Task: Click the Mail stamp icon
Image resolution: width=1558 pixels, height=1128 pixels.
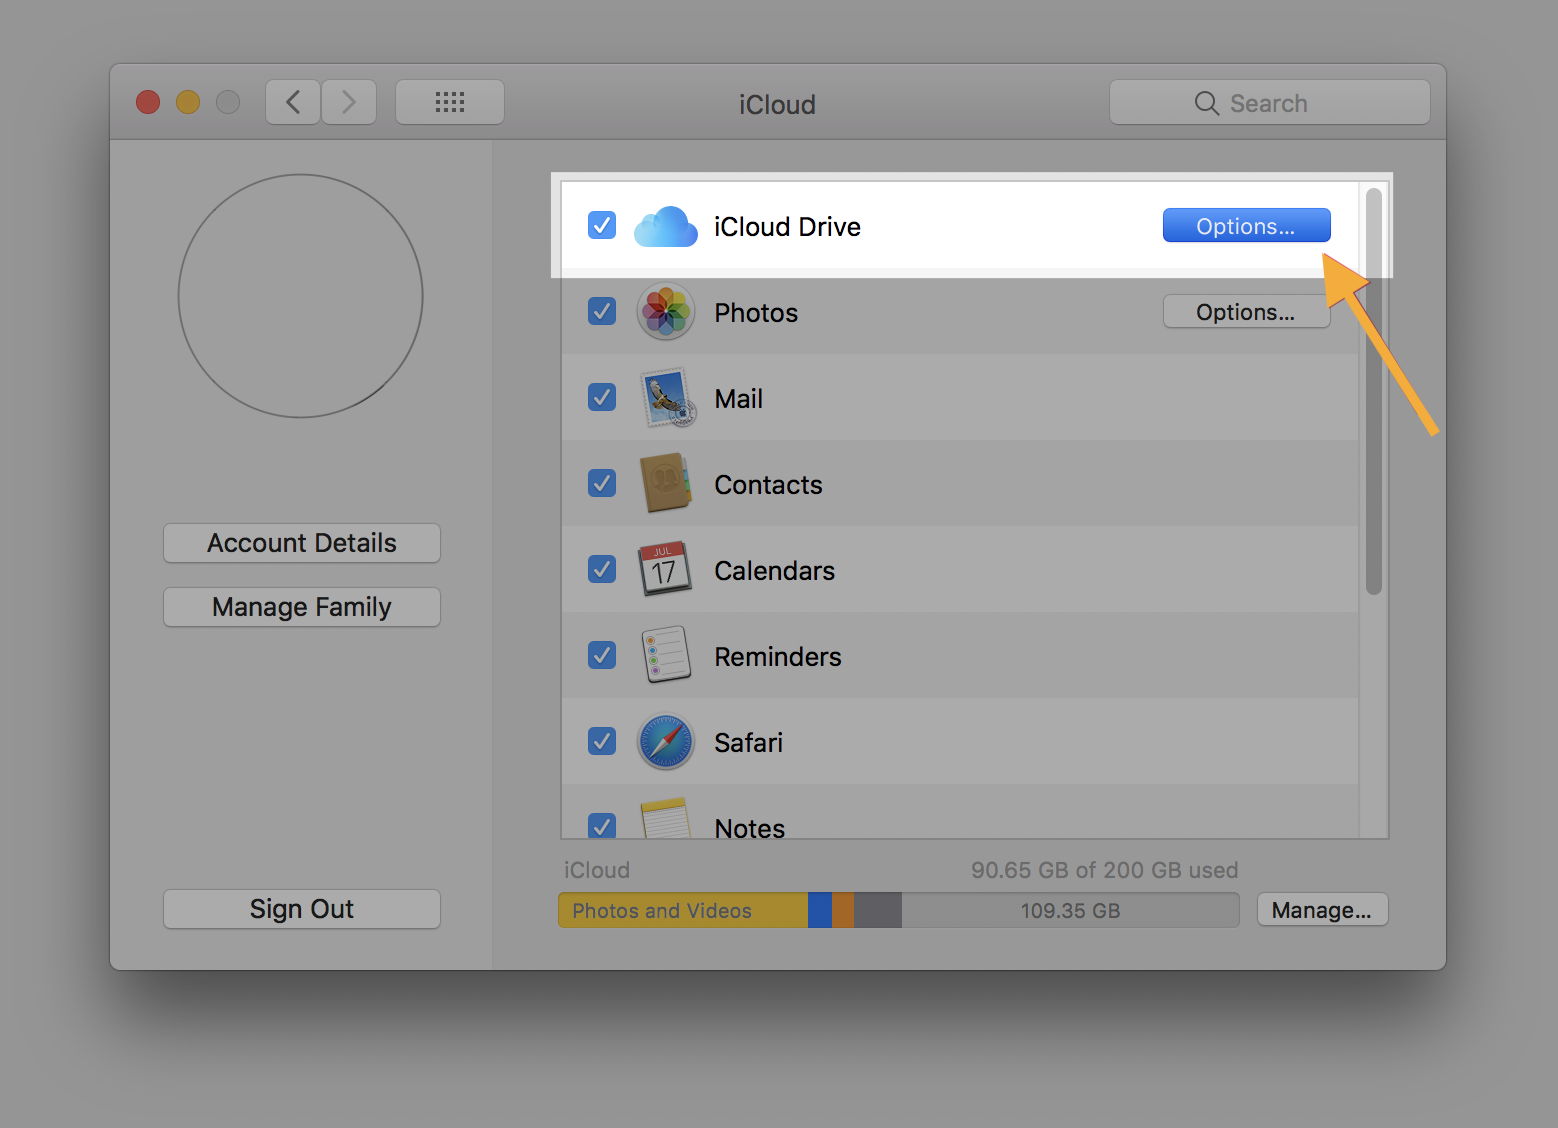Action: [x=667, y=398]
